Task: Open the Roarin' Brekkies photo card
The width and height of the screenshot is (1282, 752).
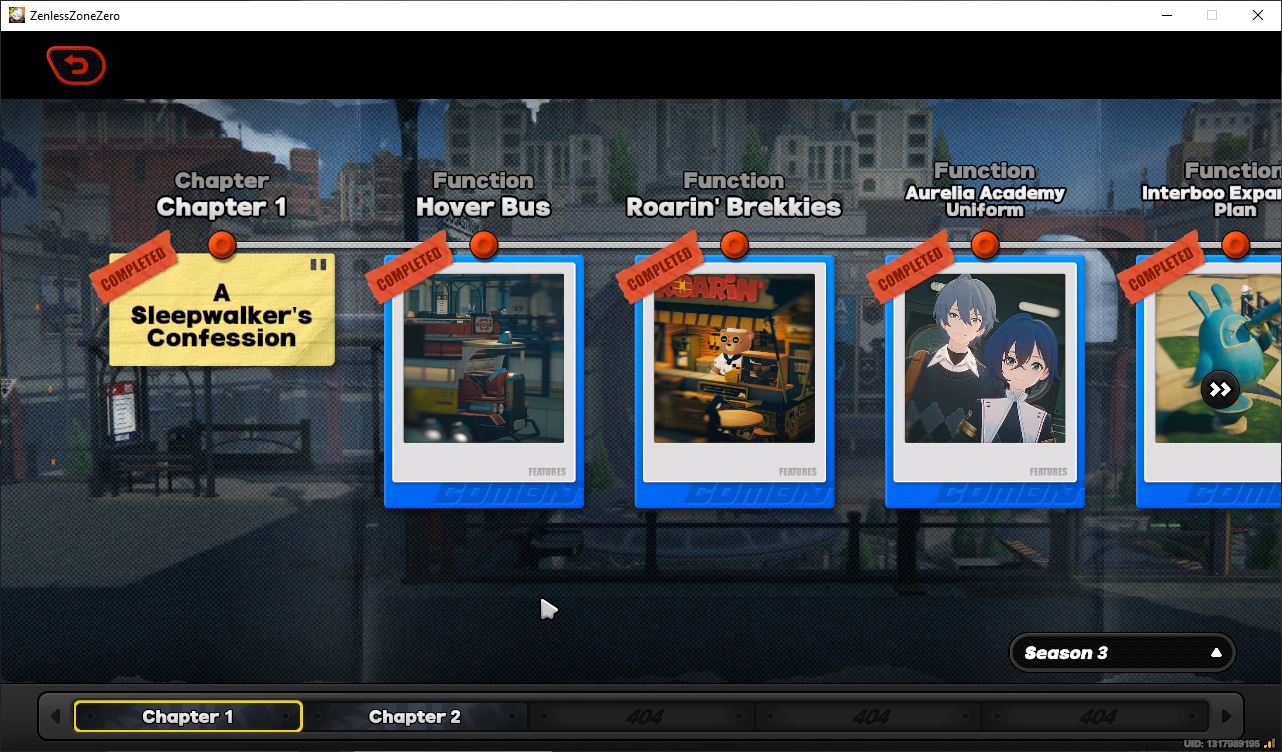Action: pos(735,382)
